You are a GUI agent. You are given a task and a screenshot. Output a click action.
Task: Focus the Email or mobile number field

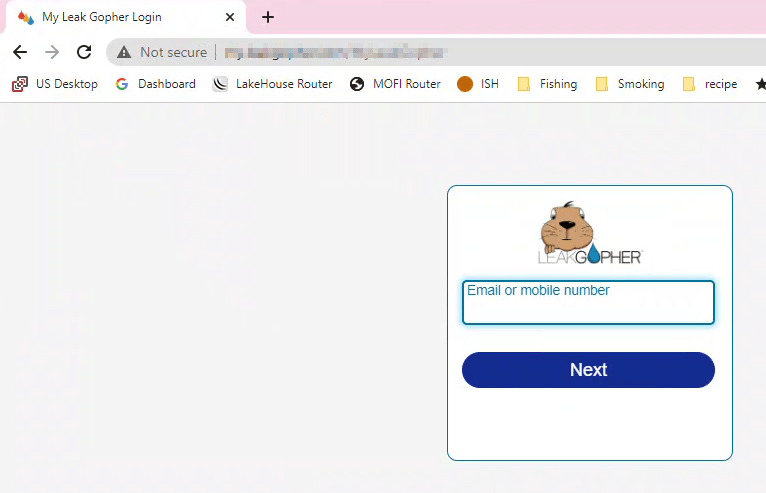[588, 303]
